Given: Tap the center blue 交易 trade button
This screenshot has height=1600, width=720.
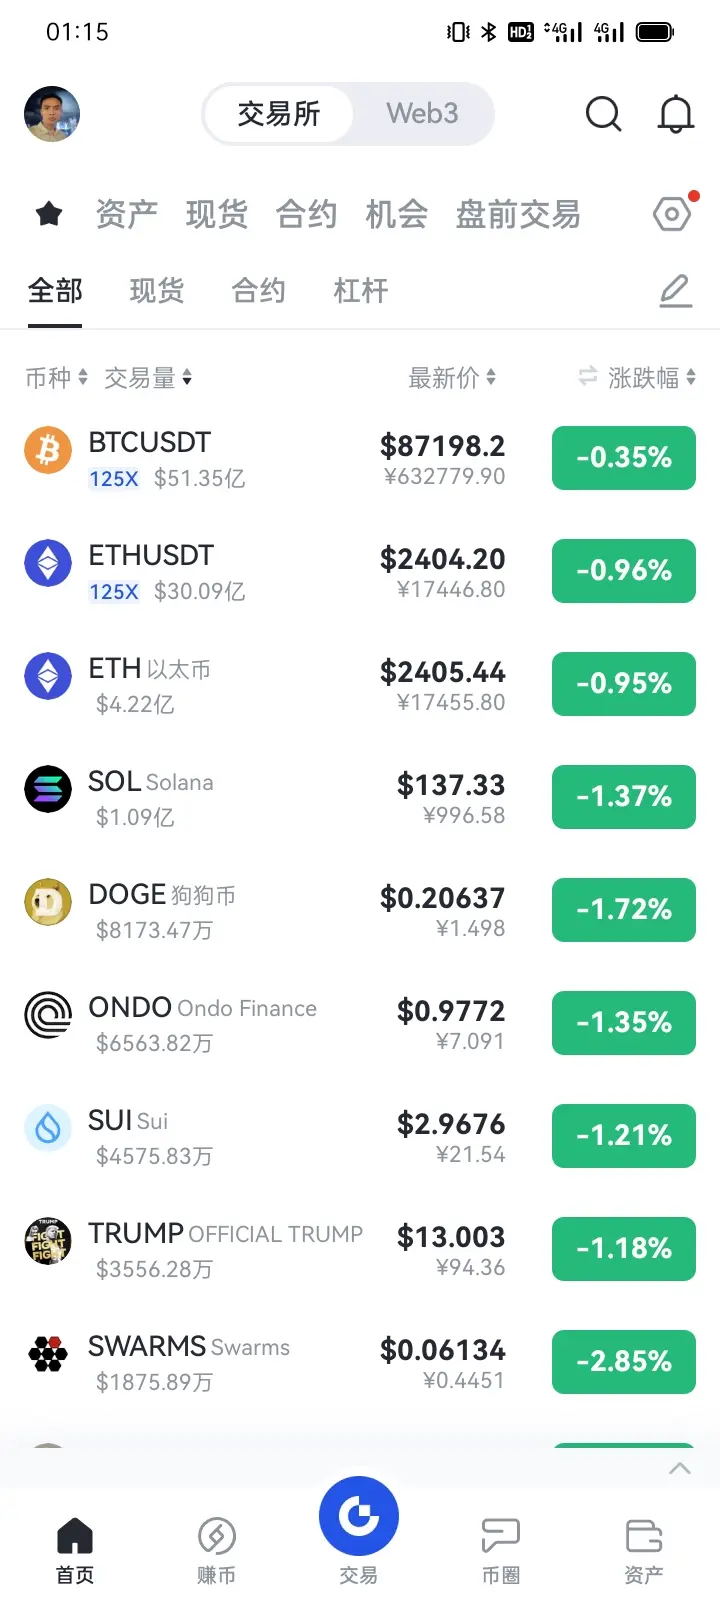Looking at the screenshot, I should 359,1516.
